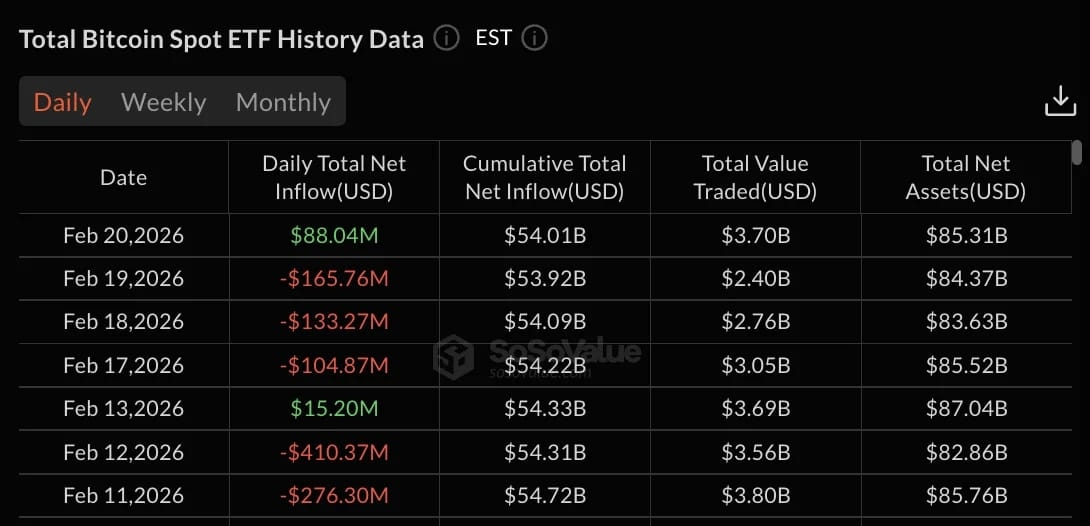1090x526 pixels.
Task: Click the info icon beside the history title
Action: tap(446, 39)
